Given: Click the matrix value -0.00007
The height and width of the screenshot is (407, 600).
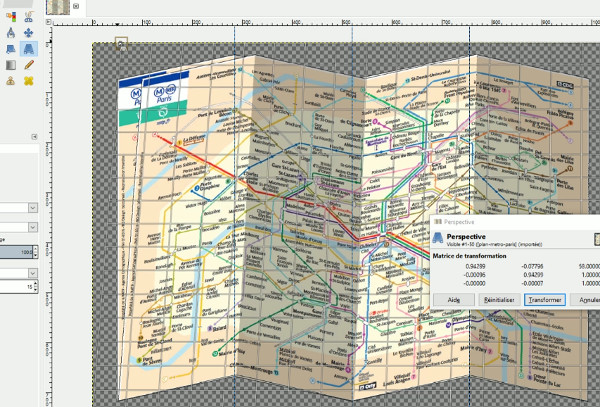Looking at the screenshot, I should click(532, 283).
